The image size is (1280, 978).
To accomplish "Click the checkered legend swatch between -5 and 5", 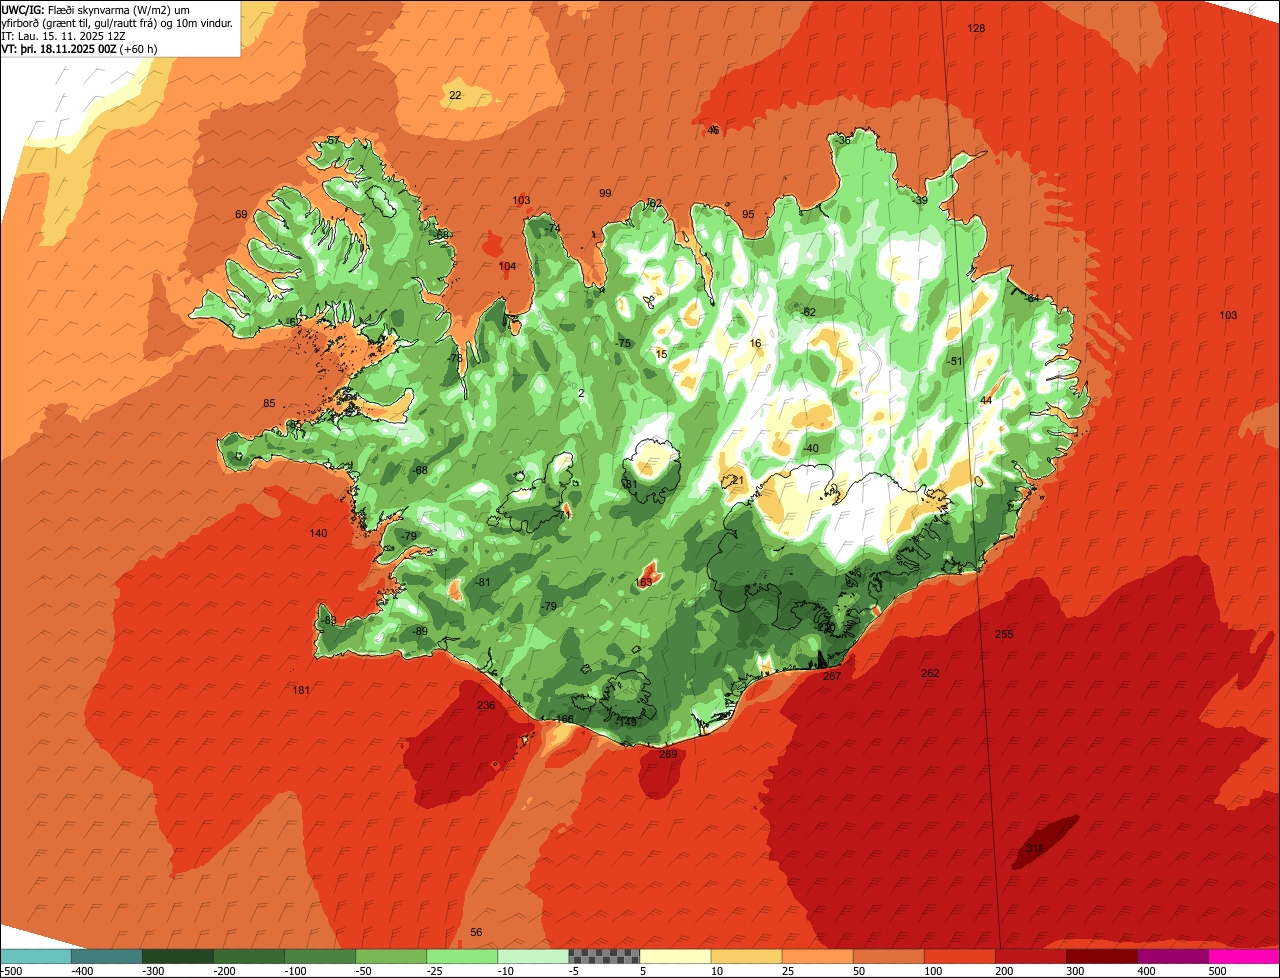I will (x=604, y=956).
